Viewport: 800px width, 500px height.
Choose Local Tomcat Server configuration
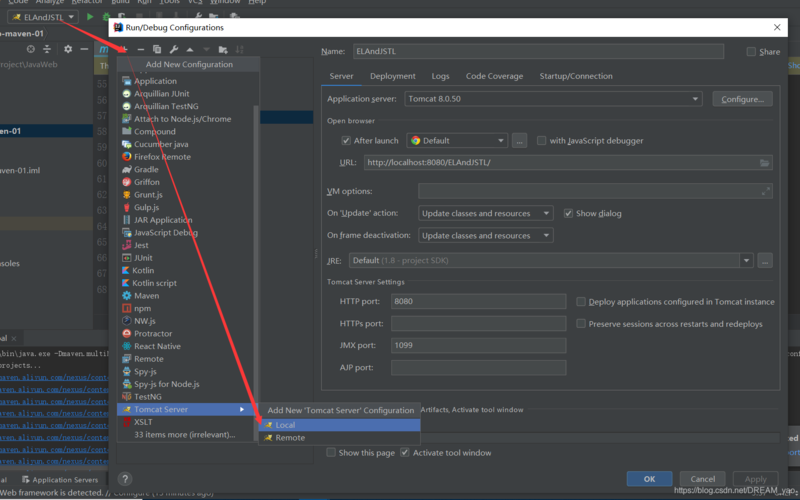click(x=339, y=425)
